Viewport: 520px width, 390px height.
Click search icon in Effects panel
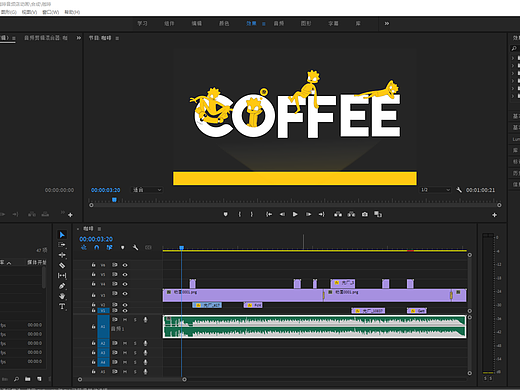point(514,48)
